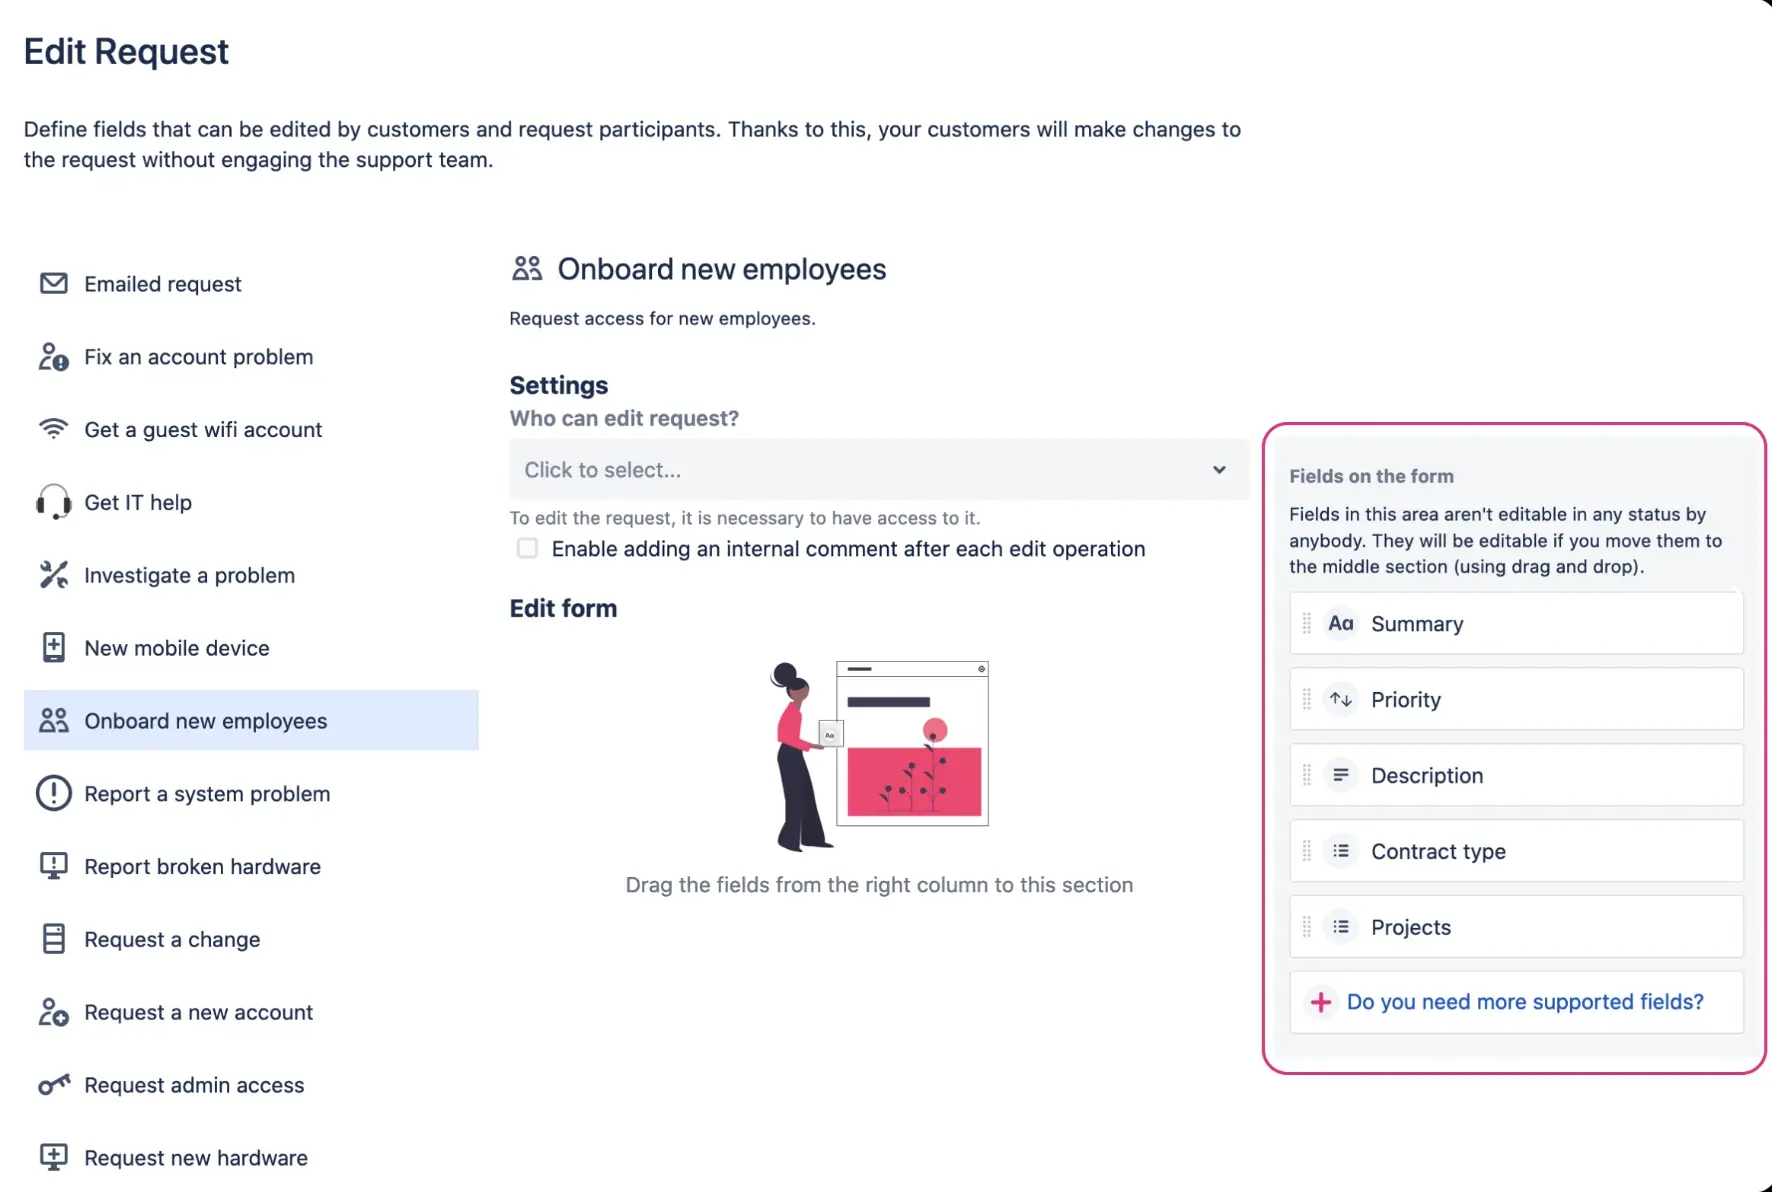Click the wifi icon in the sidebar
This screenshot has width=1772, height=1192.
coord(53,429)
